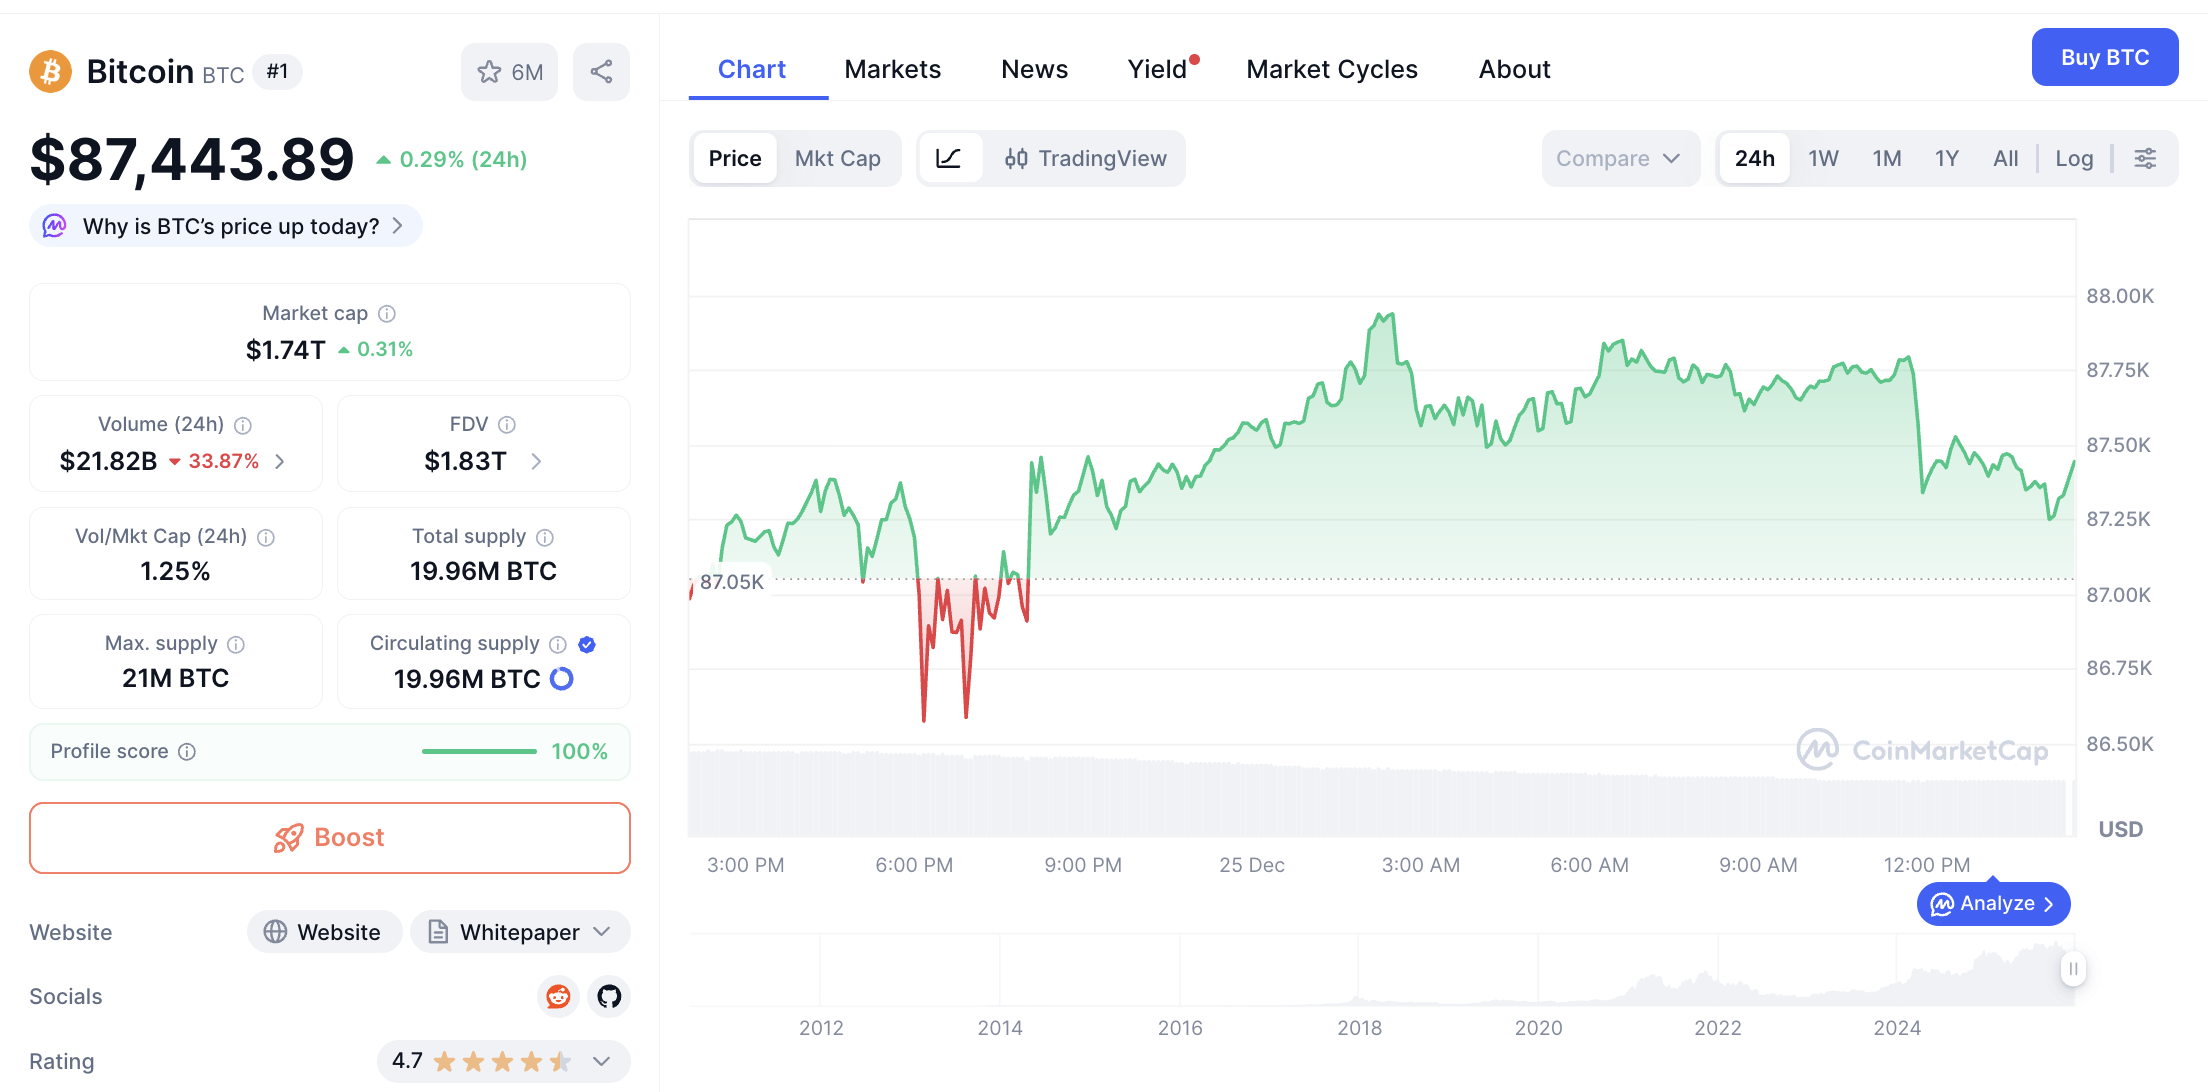Open the Markets tab
Image resolution: width=2208 pixels, height=1092 pixels.
(892, 69)
